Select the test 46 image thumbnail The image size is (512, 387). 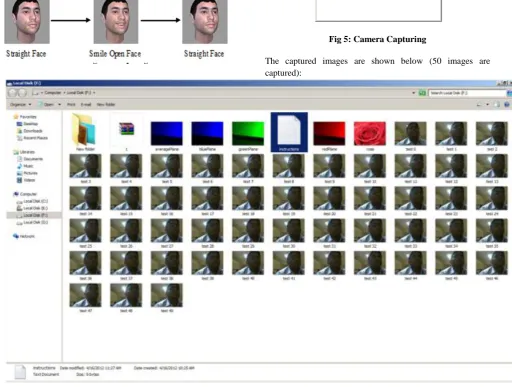(x=492, y=263)
